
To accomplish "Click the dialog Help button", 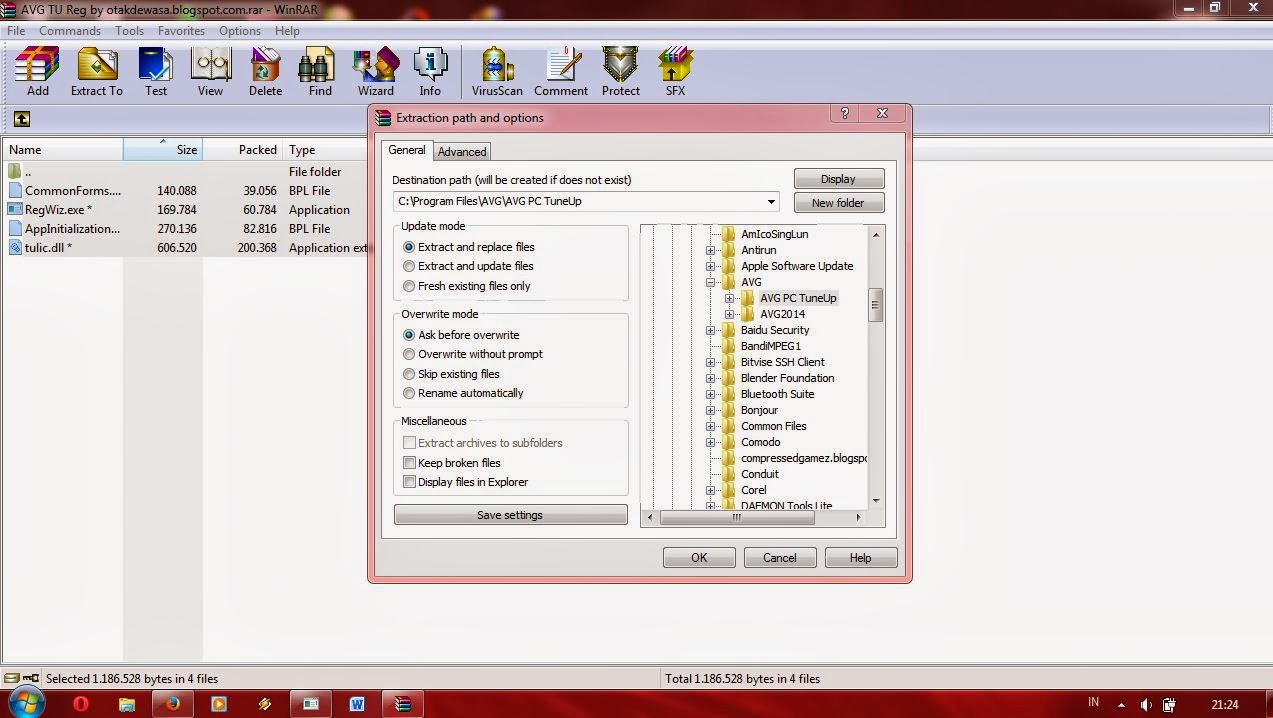I will click(x=860, y=558).
